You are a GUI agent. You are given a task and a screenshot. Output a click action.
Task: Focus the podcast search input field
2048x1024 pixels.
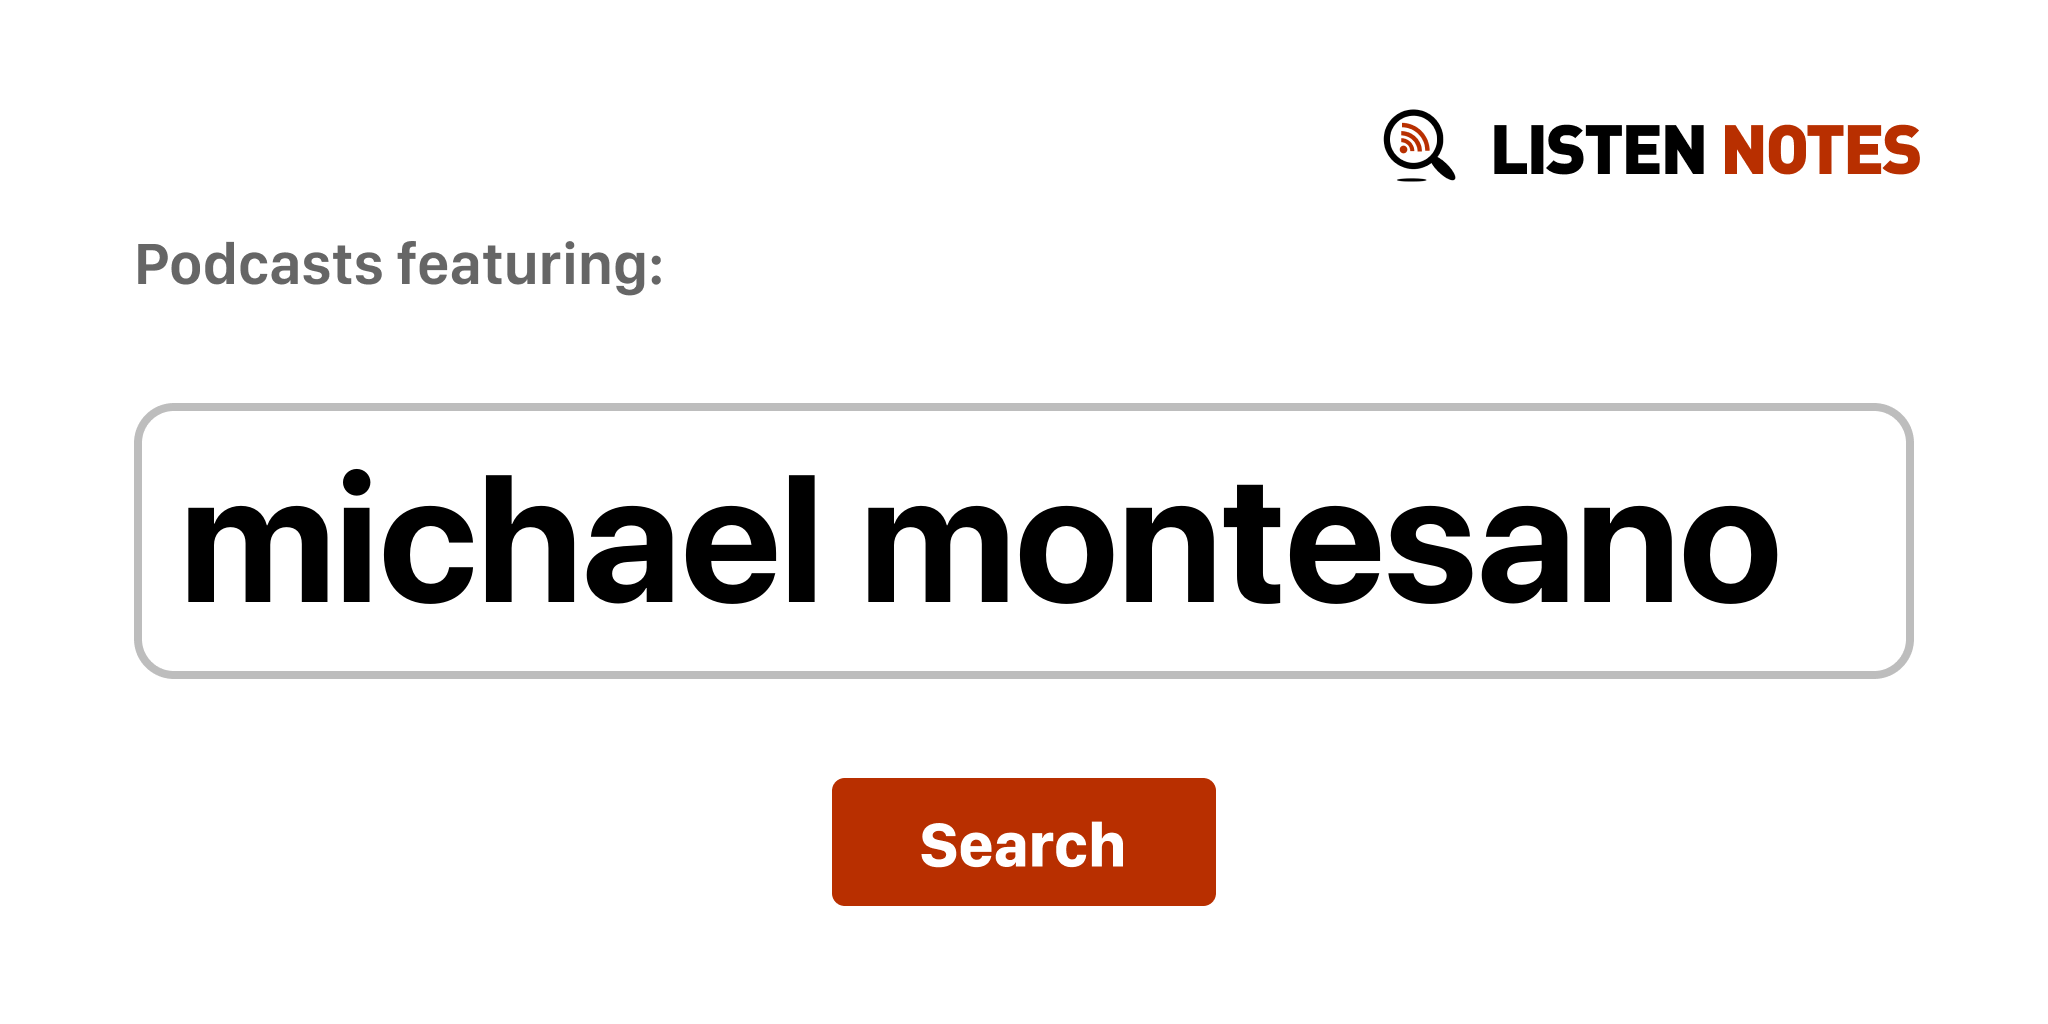pos(1023,541)
